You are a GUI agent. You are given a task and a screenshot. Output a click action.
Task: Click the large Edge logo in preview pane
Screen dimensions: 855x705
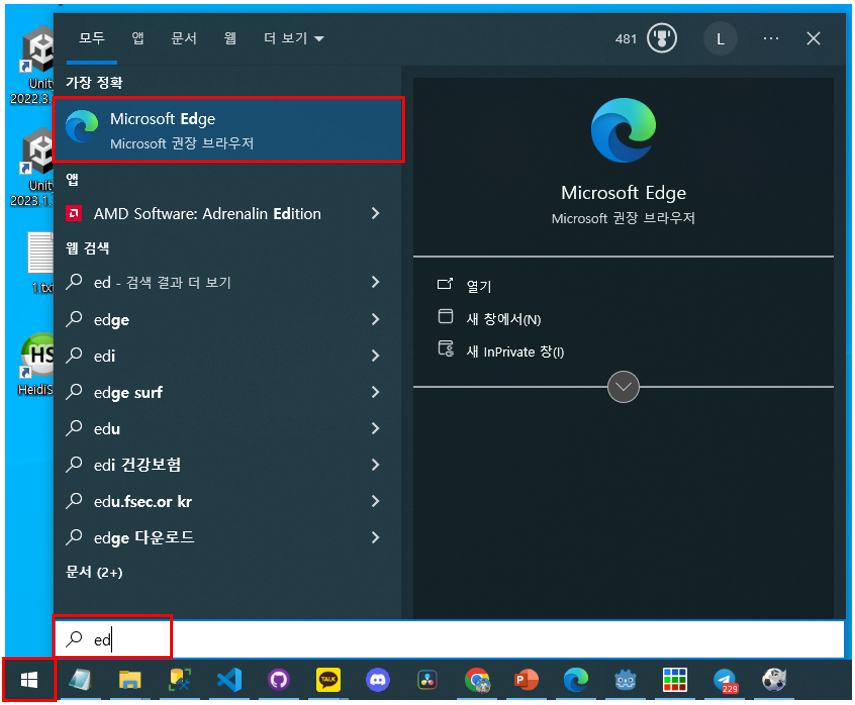pyautogui.click(x=623, y=130)
